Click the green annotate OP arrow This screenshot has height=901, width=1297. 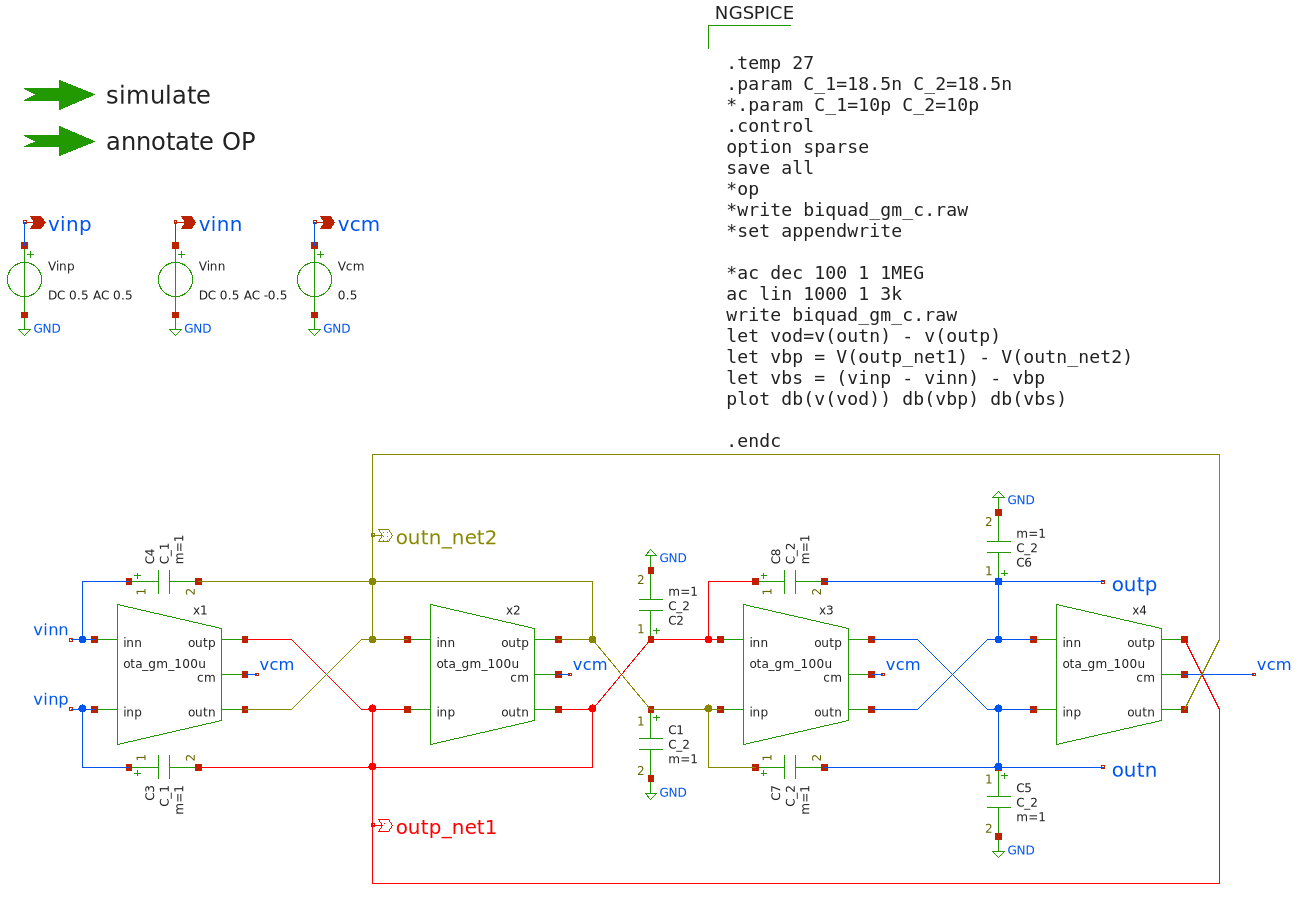click(60, 141)
